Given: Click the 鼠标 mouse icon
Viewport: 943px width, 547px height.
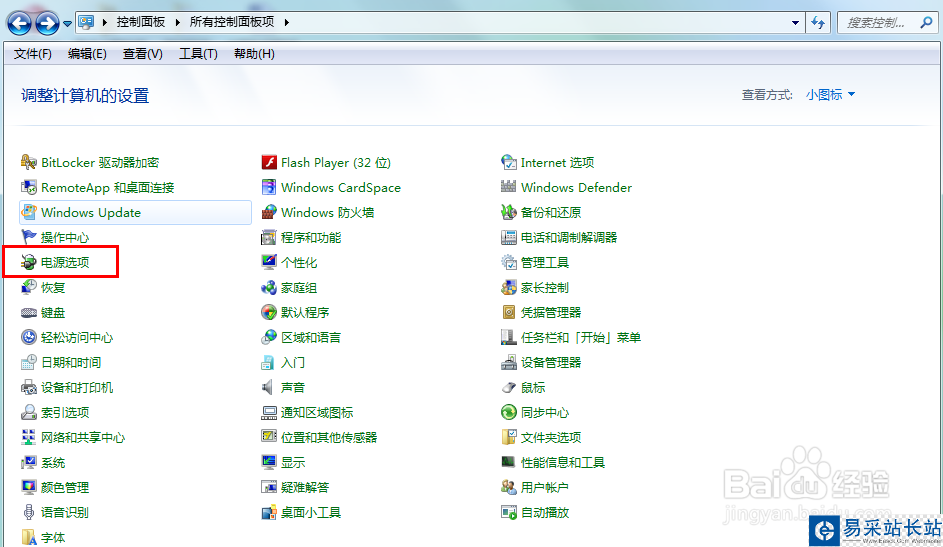Looking at the screenshot, I should click(509, 388).
